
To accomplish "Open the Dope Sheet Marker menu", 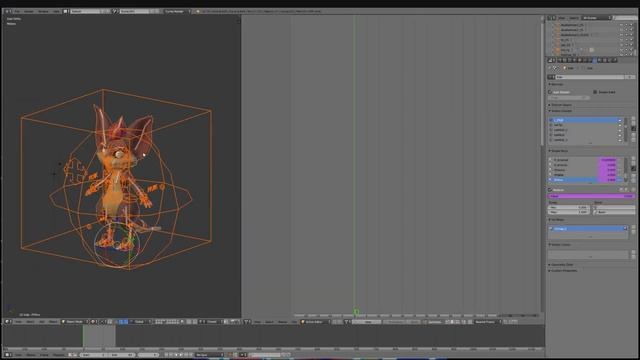I will 282,322.
